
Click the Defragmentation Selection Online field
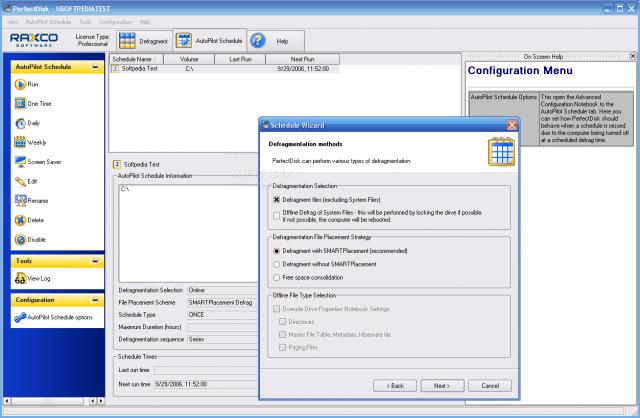(x=223, y=290)
